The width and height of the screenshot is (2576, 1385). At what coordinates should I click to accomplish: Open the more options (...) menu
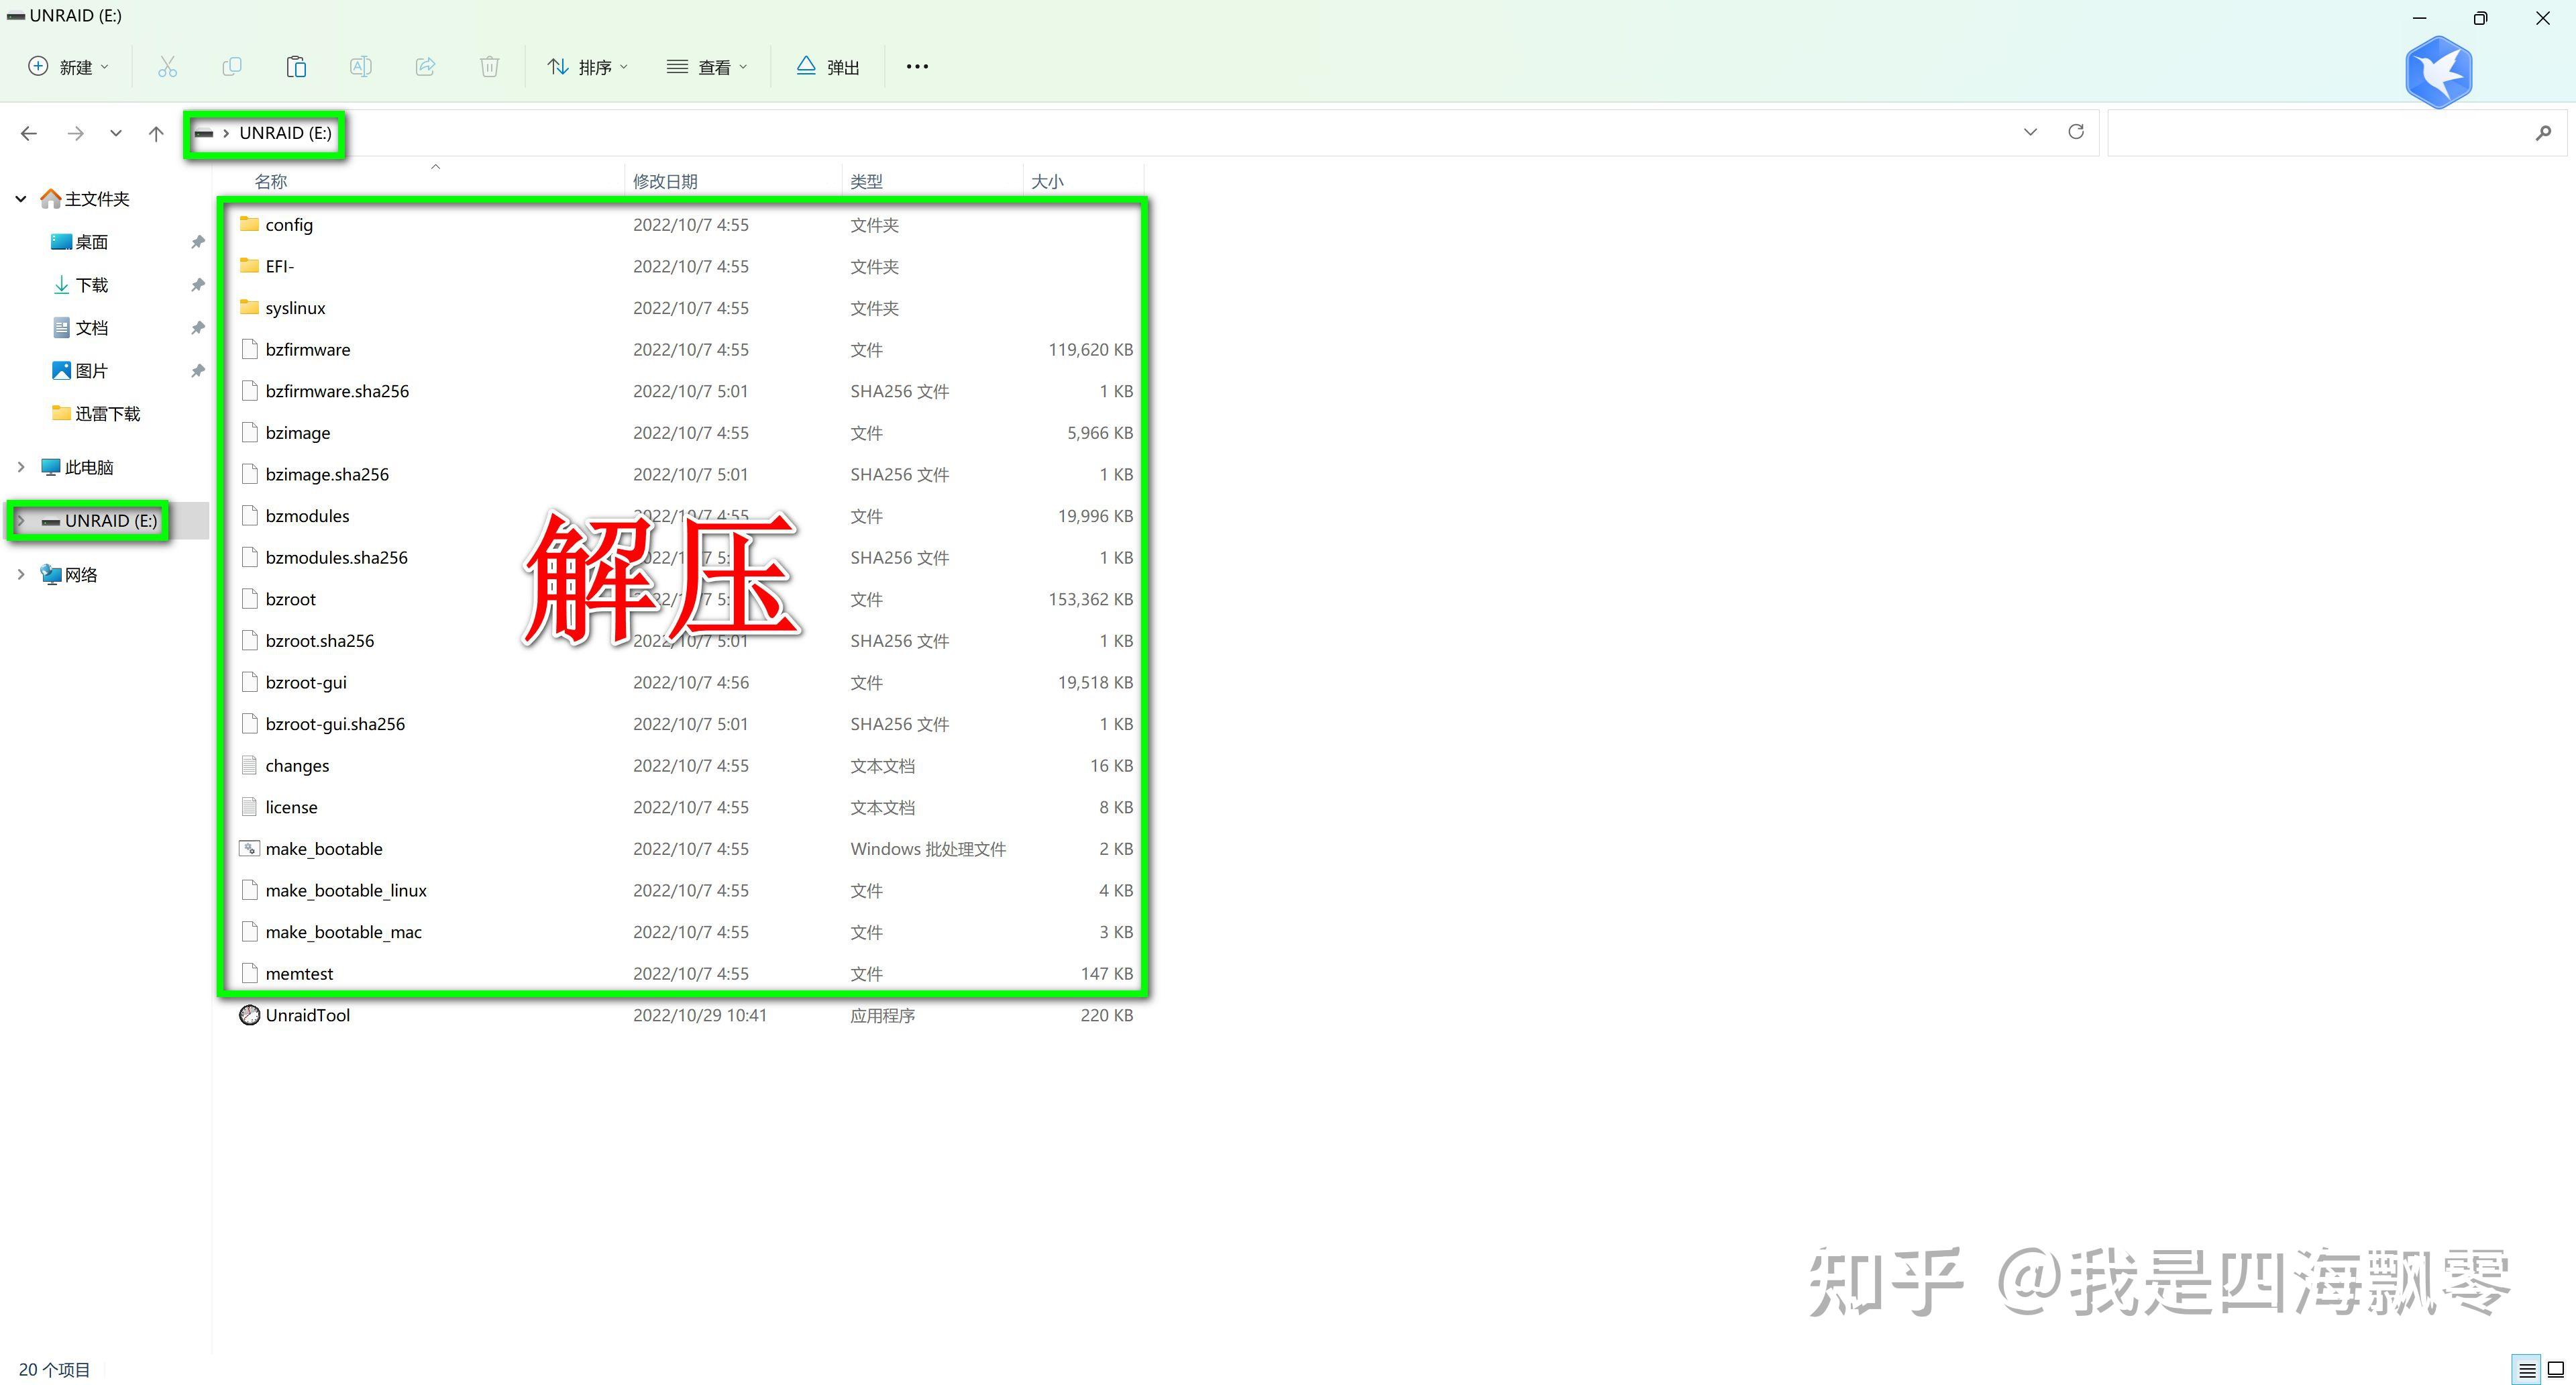pos(917,66)
